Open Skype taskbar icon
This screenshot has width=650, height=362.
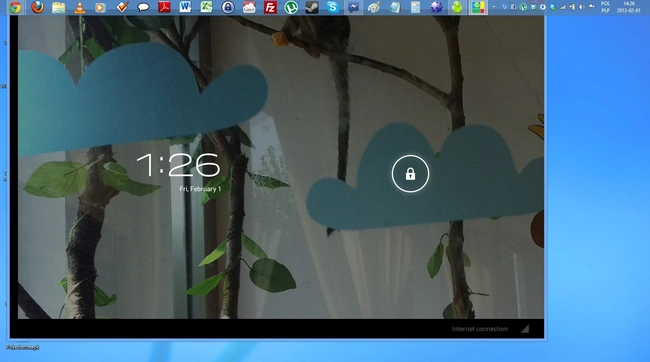[x=332, y=7]
